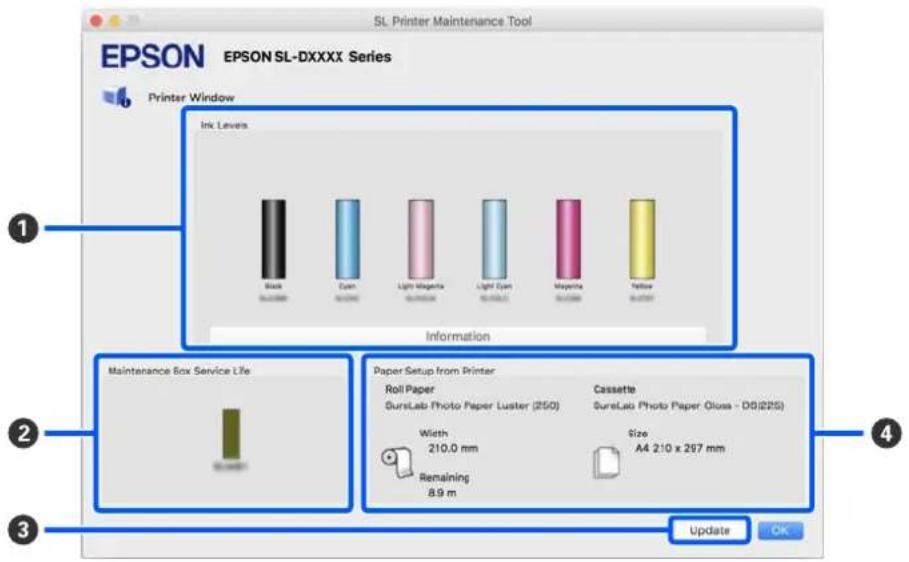
Task: Click the Update button
Action: 709,530
